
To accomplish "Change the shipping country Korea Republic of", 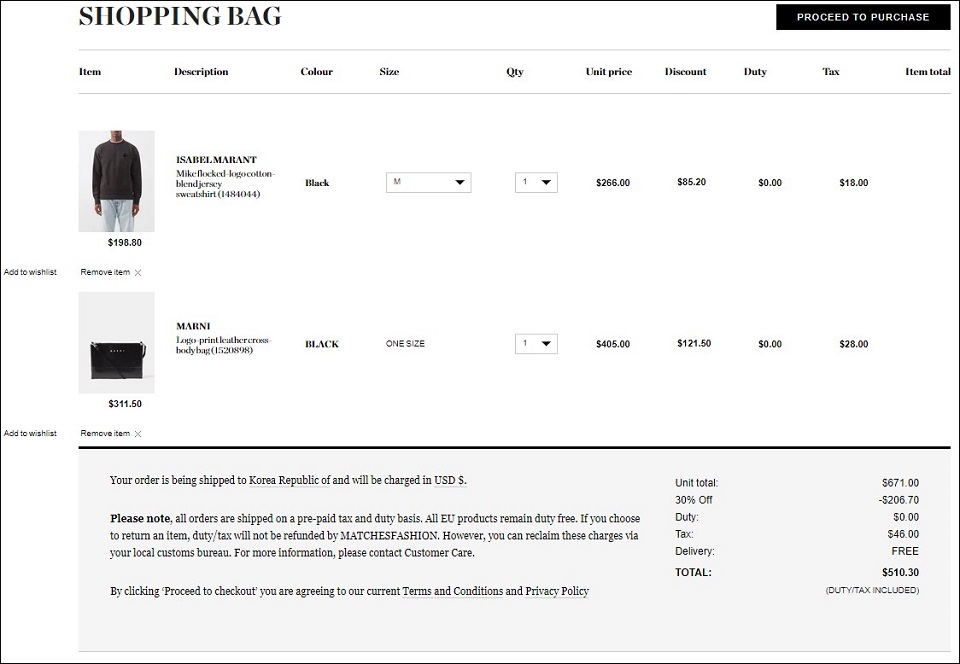I will [x=289, y=480].
